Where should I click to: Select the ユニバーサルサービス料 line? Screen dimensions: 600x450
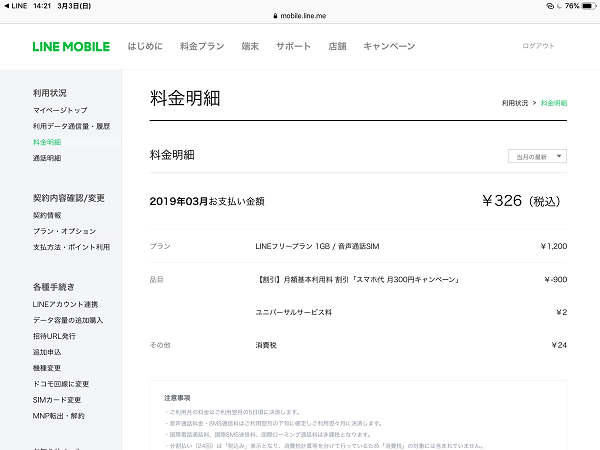click(x=293, y=312)
